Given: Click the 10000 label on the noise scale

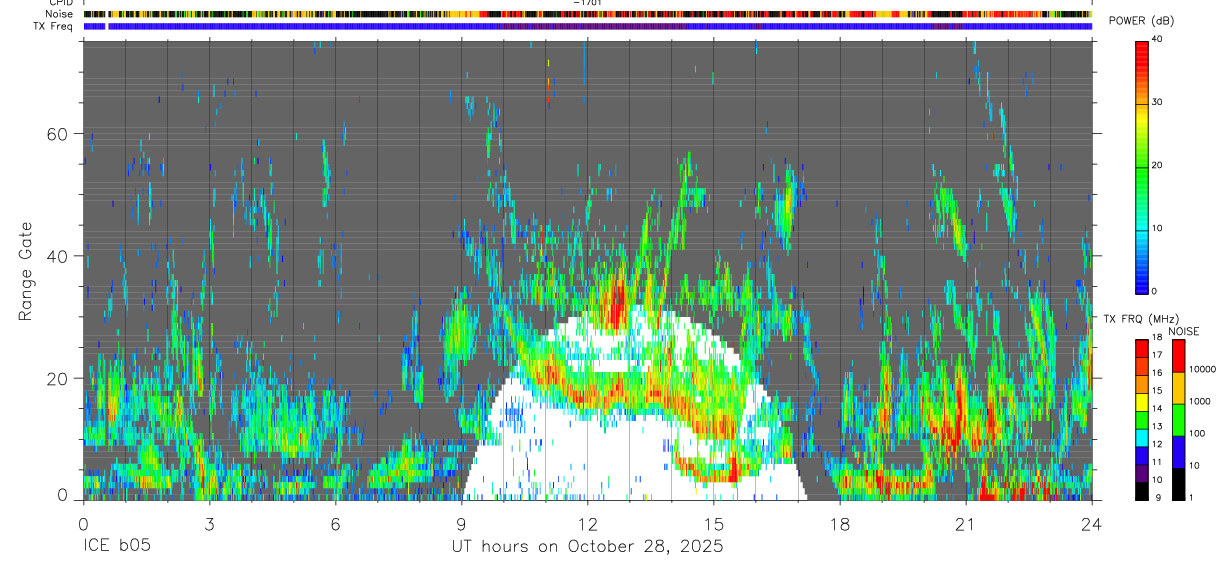Looking at the screenshot, I should 1203,369.
